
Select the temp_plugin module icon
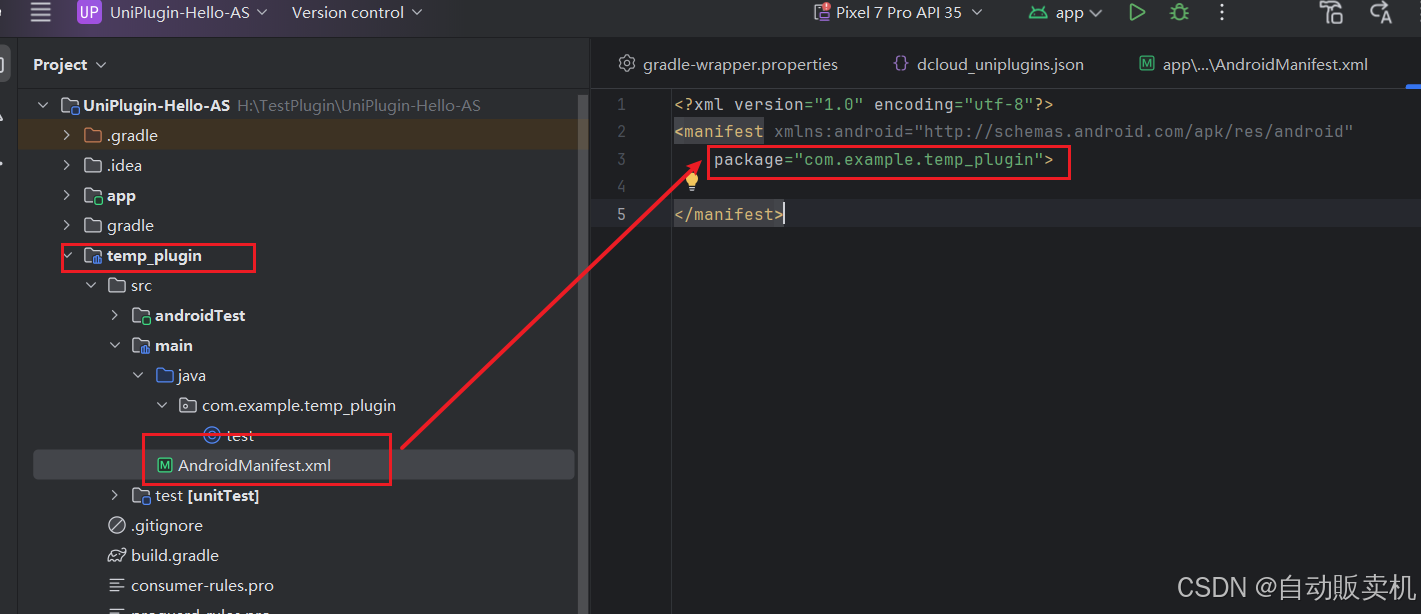[x=93, y=256]
